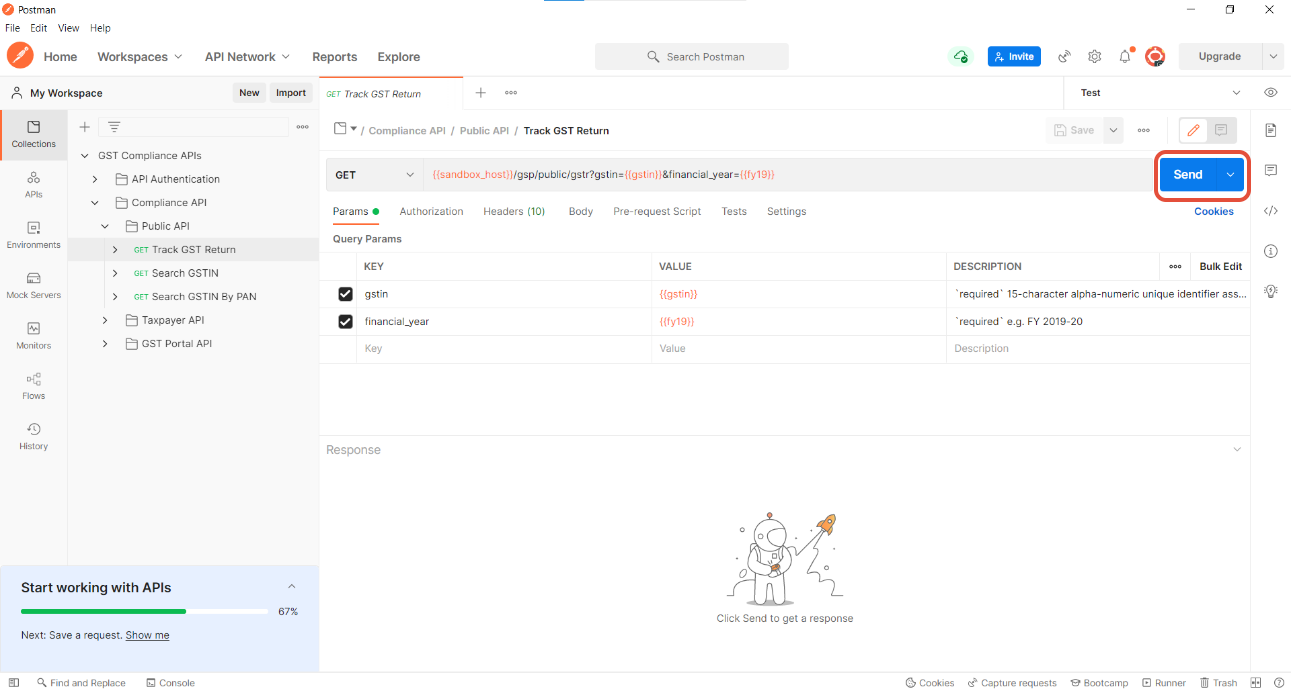Open the Monitors sidebar panel
This screenshot has width=1291, height=691.
pyautogui.click(x=33, y=335)
